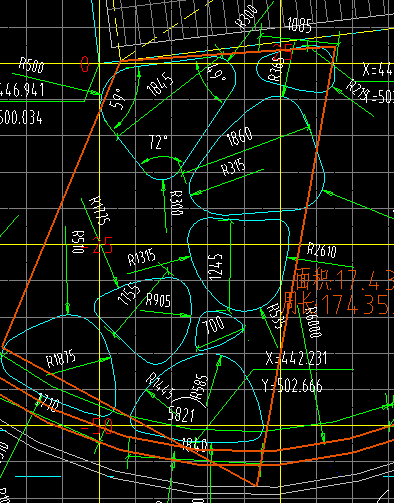Click the orange 周长 perimeter annotation
This screenshot has width=394, height=503.
pos(339,304)
